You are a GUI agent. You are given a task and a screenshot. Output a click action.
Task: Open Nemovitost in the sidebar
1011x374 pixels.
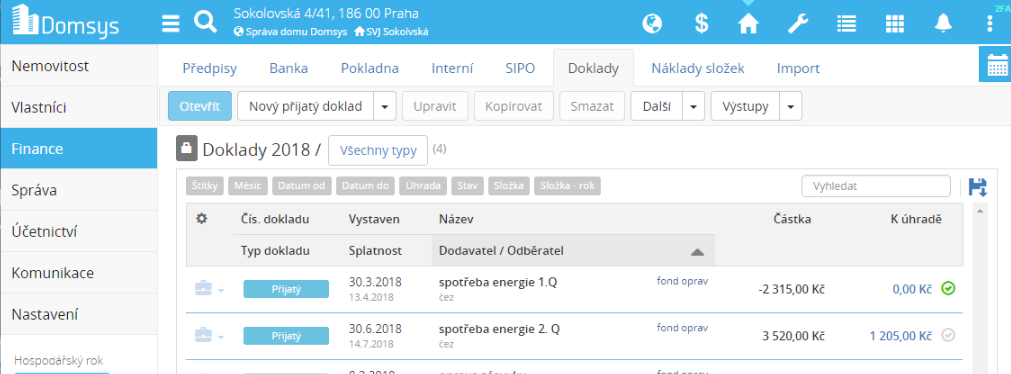(79, 66)
